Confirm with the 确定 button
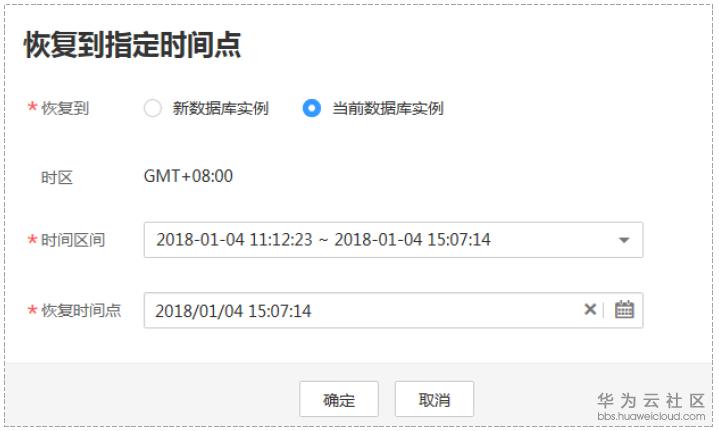 tap(339, 399)
